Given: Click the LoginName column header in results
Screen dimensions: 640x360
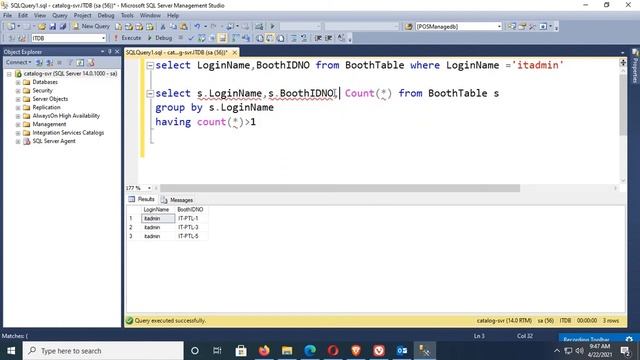Looking at the screenshot, I should (x=158, y=209).
